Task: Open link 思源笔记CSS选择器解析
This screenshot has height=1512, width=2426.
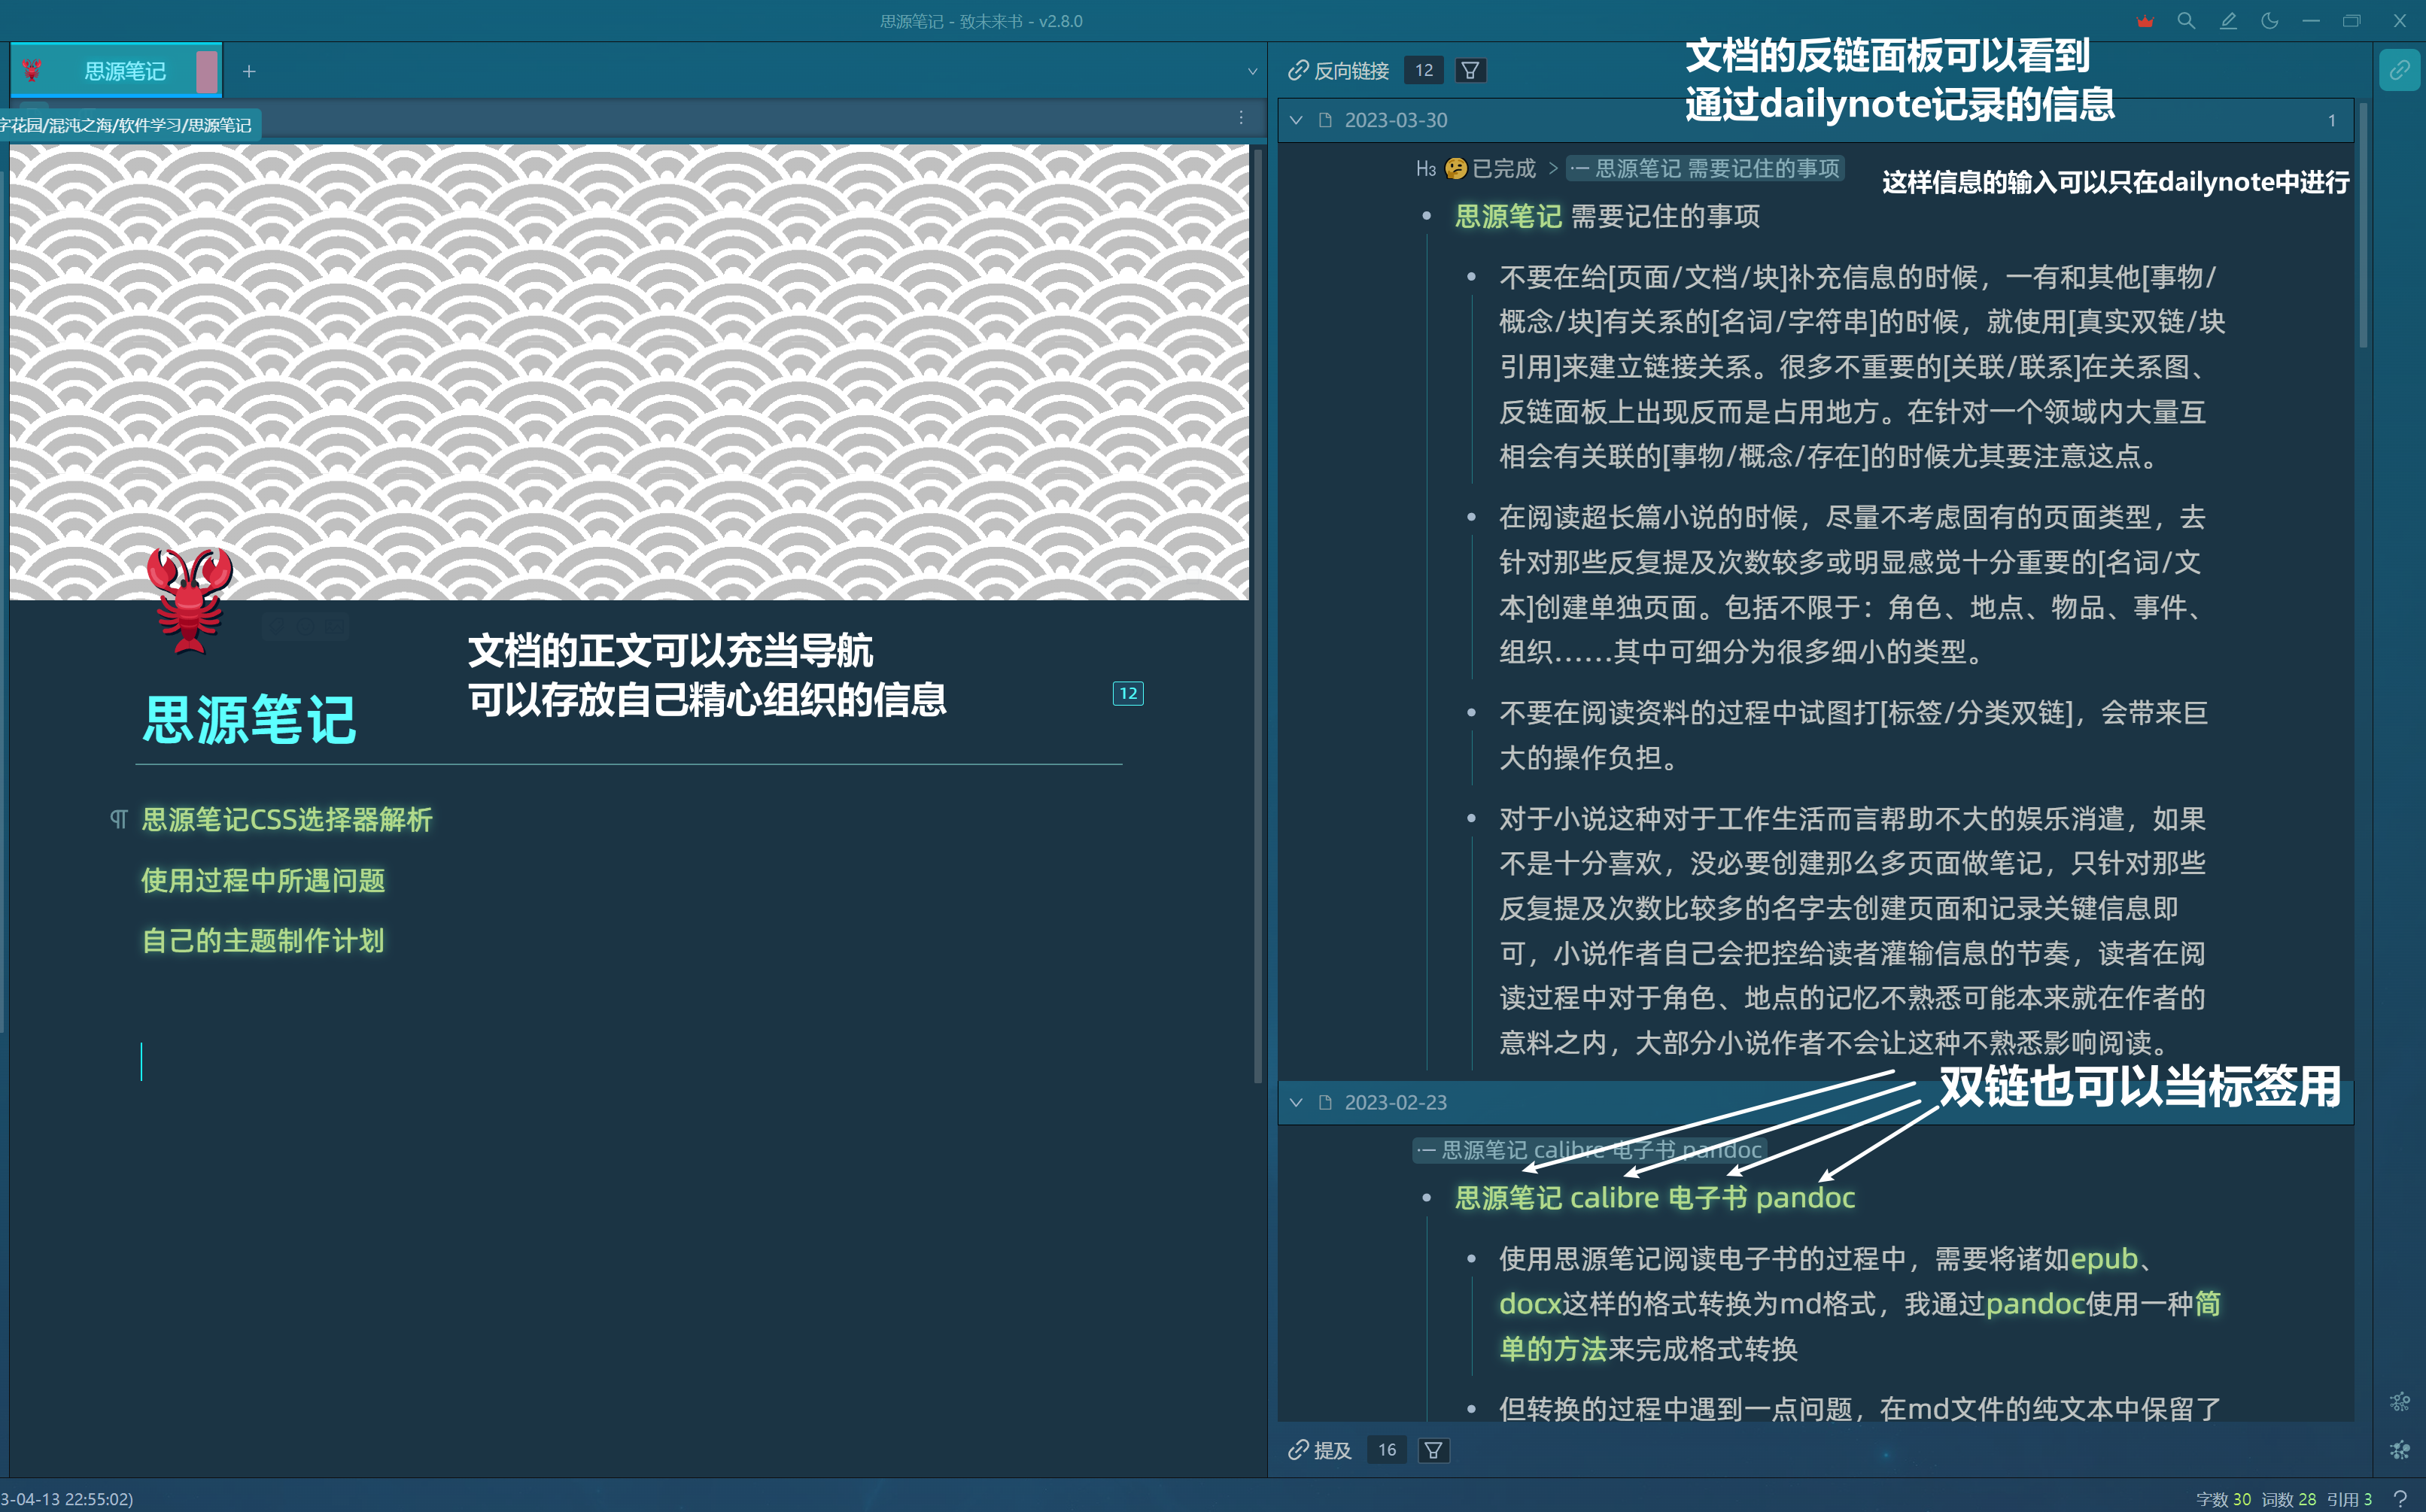Action: pyautogui.click(x=287, y=820)
